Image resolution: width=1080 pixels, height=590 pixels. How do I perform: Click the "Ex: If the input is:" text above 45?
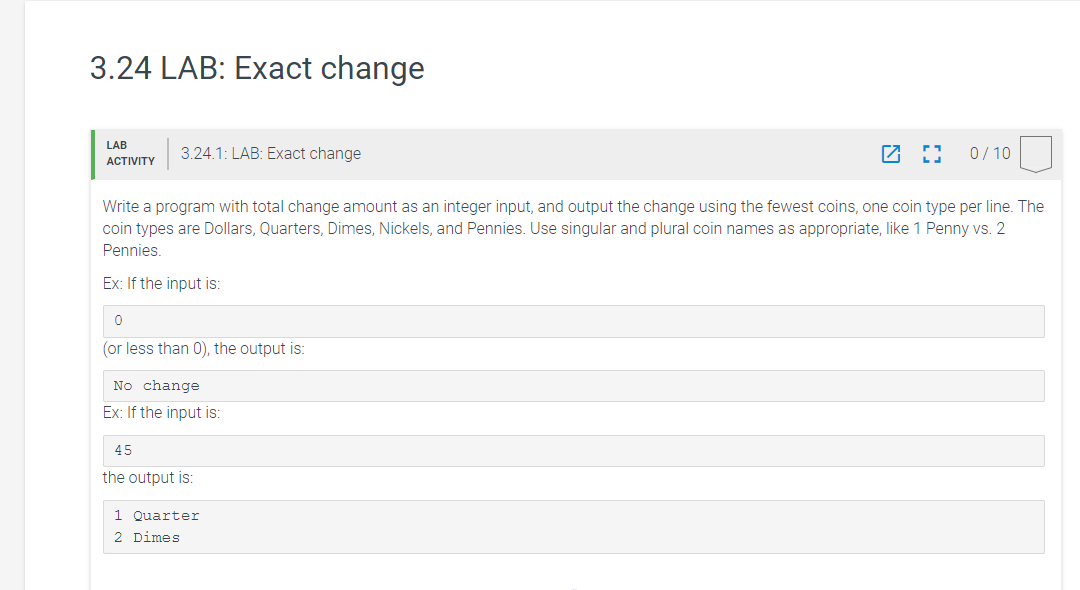161,413
